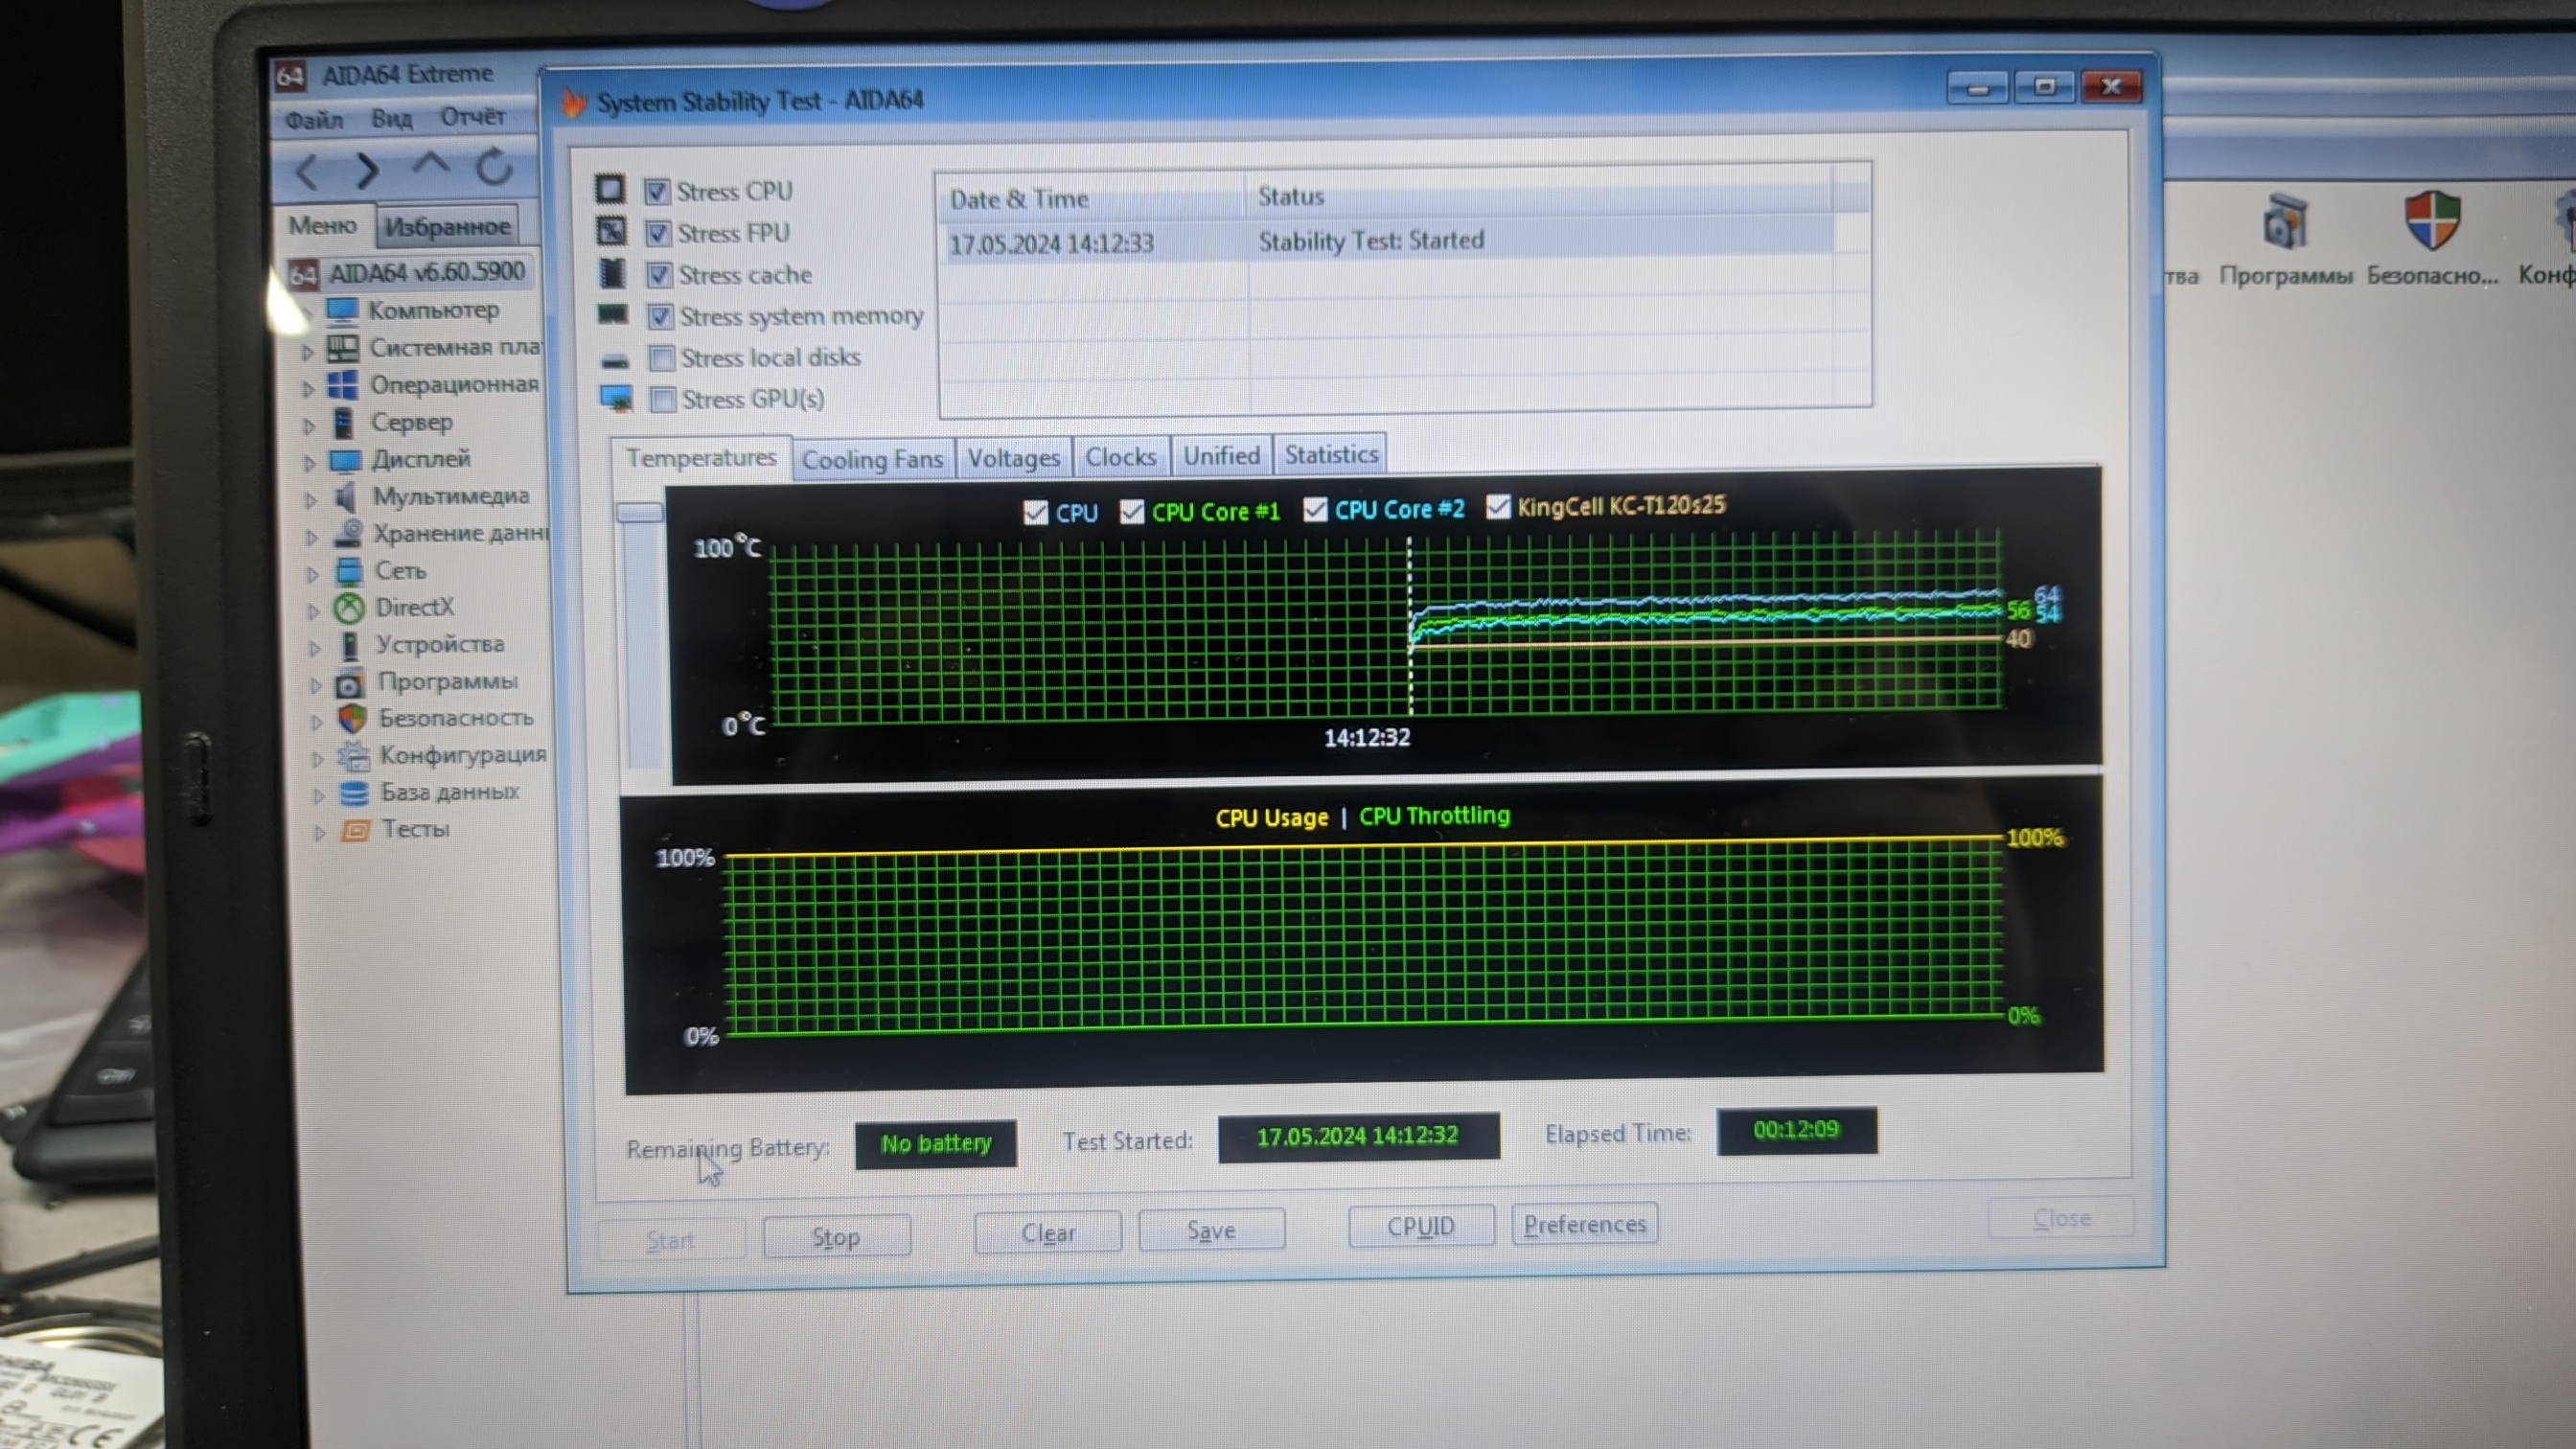
Task: Switch to the Voltages tab
Action: tap(1013, 458)
